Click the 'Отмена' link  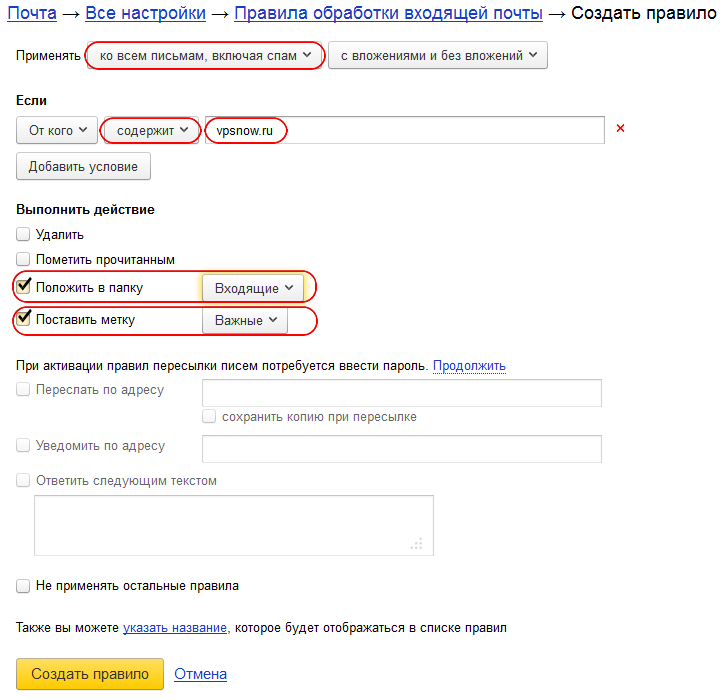pos(200,674)
